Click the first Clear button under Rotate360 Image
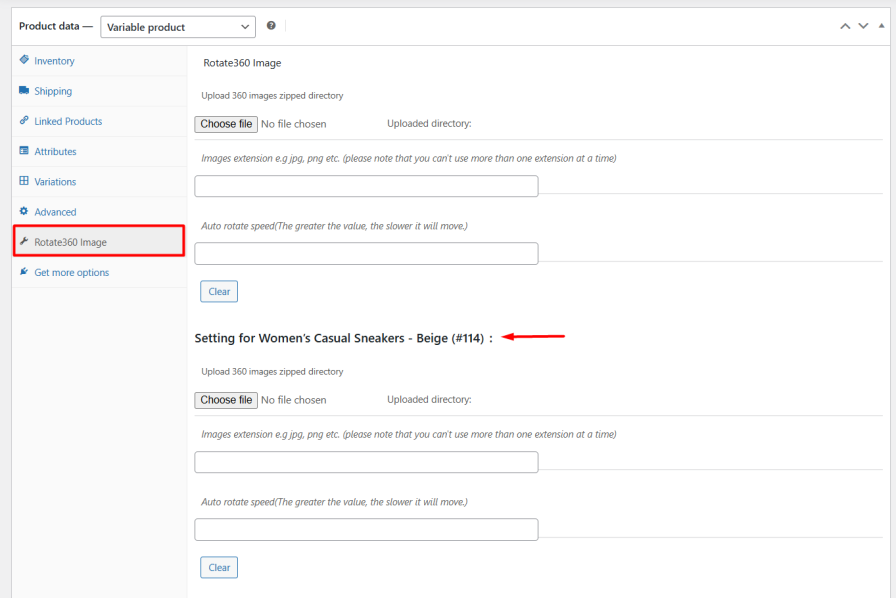 click(x=219, y=292)
